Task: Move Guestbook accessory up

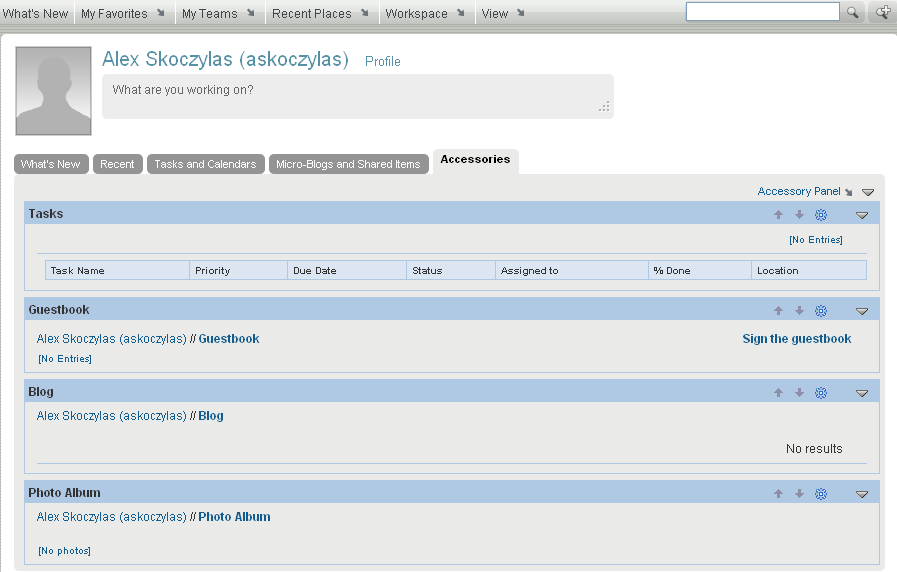Action: 778,311
